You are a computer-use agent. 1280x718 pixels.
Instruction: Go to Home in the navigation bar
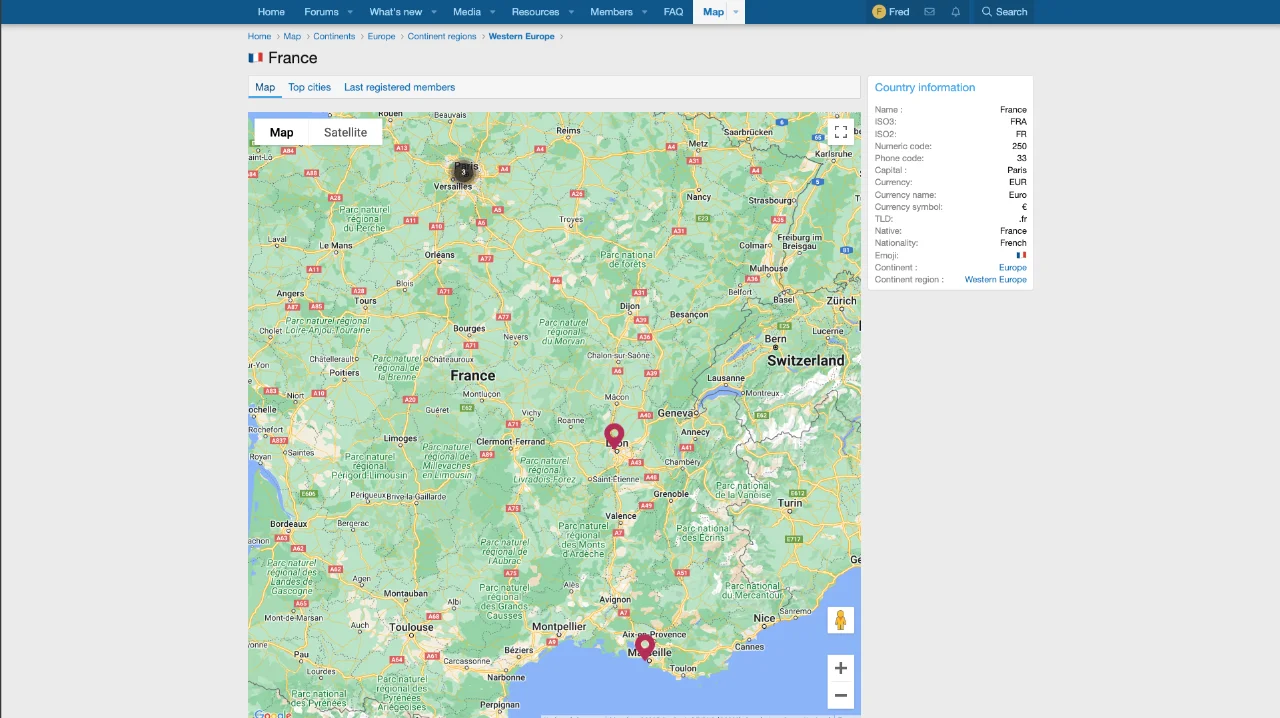pos(271,12)
